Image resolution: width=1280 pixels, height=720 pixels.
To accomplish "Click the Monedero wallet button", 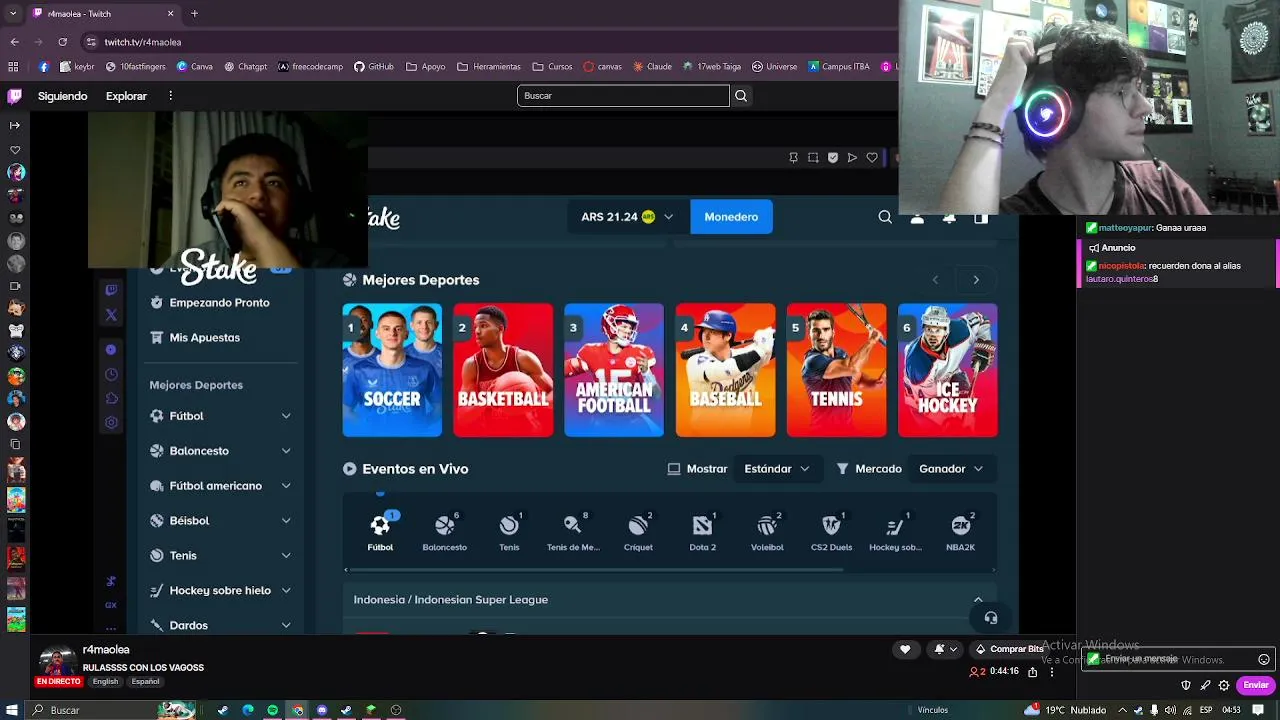I will point(731,217).
